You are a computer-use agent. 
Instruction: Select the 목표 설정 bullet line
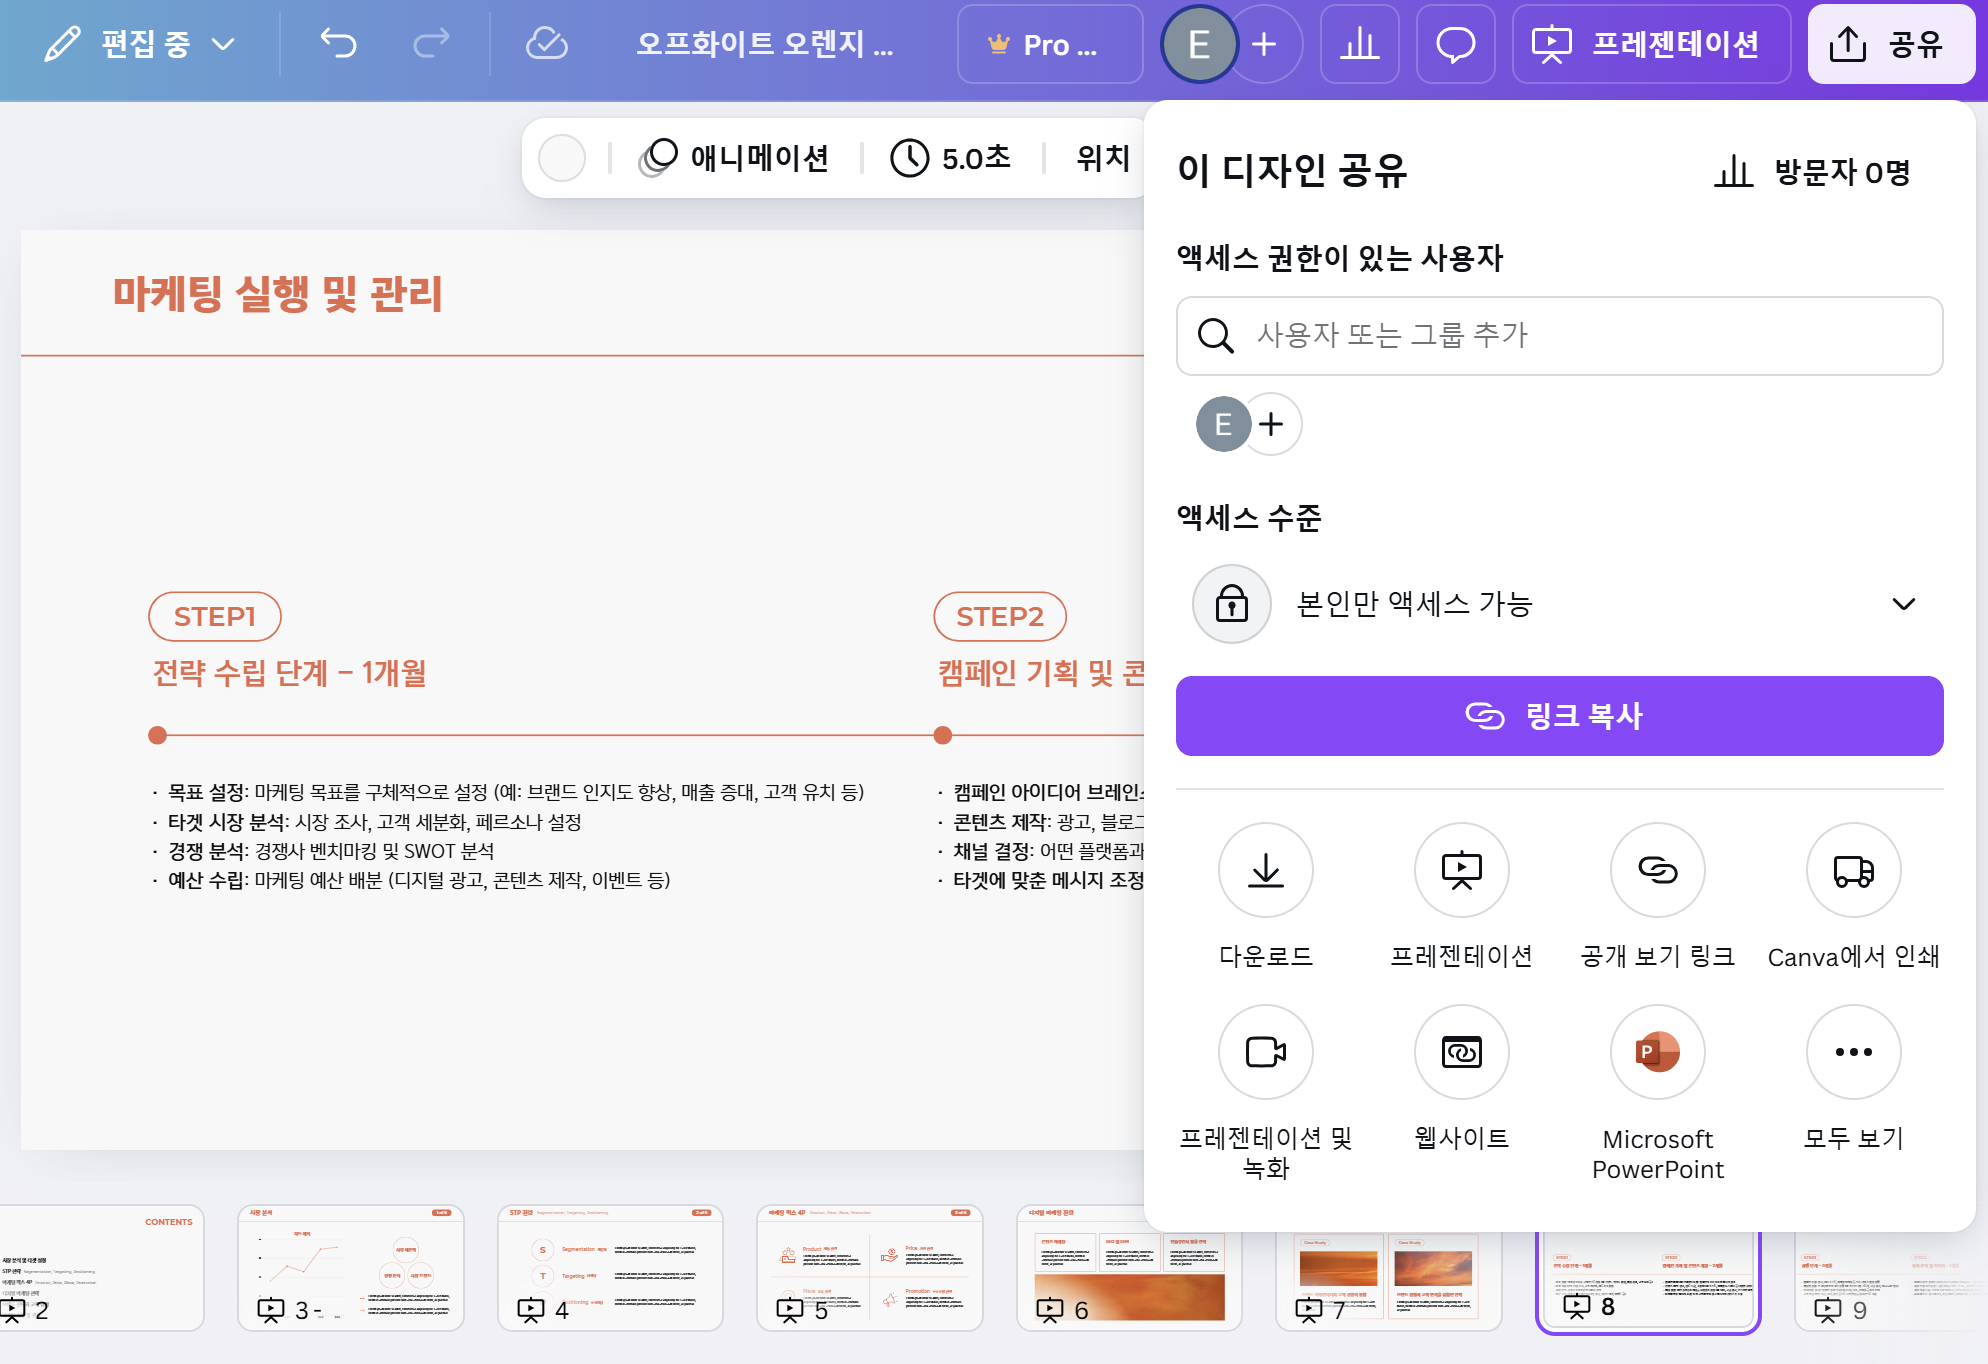(x=509, y=792)
